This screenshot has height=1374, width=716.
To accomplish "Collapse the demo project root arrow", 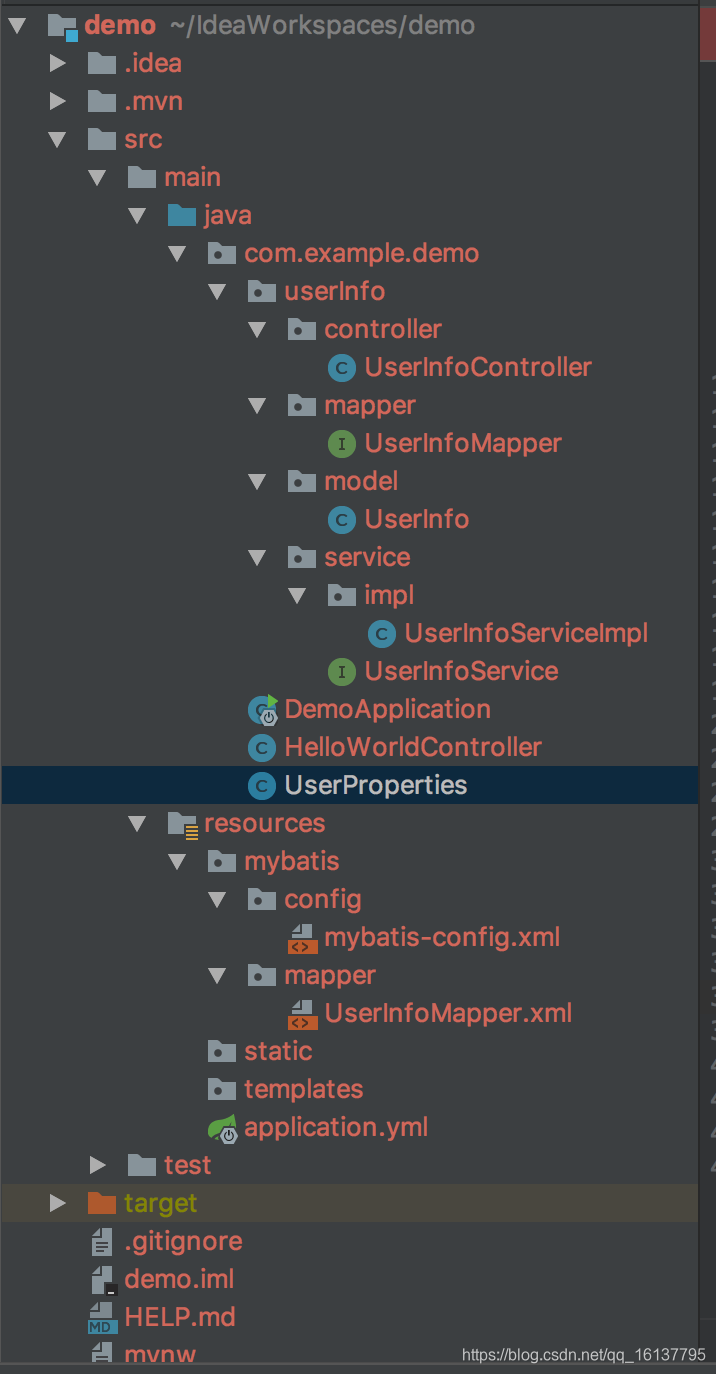I will coord(18,25).
